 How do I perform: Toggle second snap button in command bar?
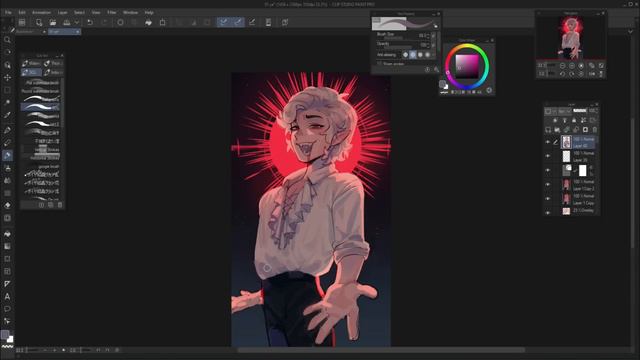pyautogui.click(x=238, y=22)
